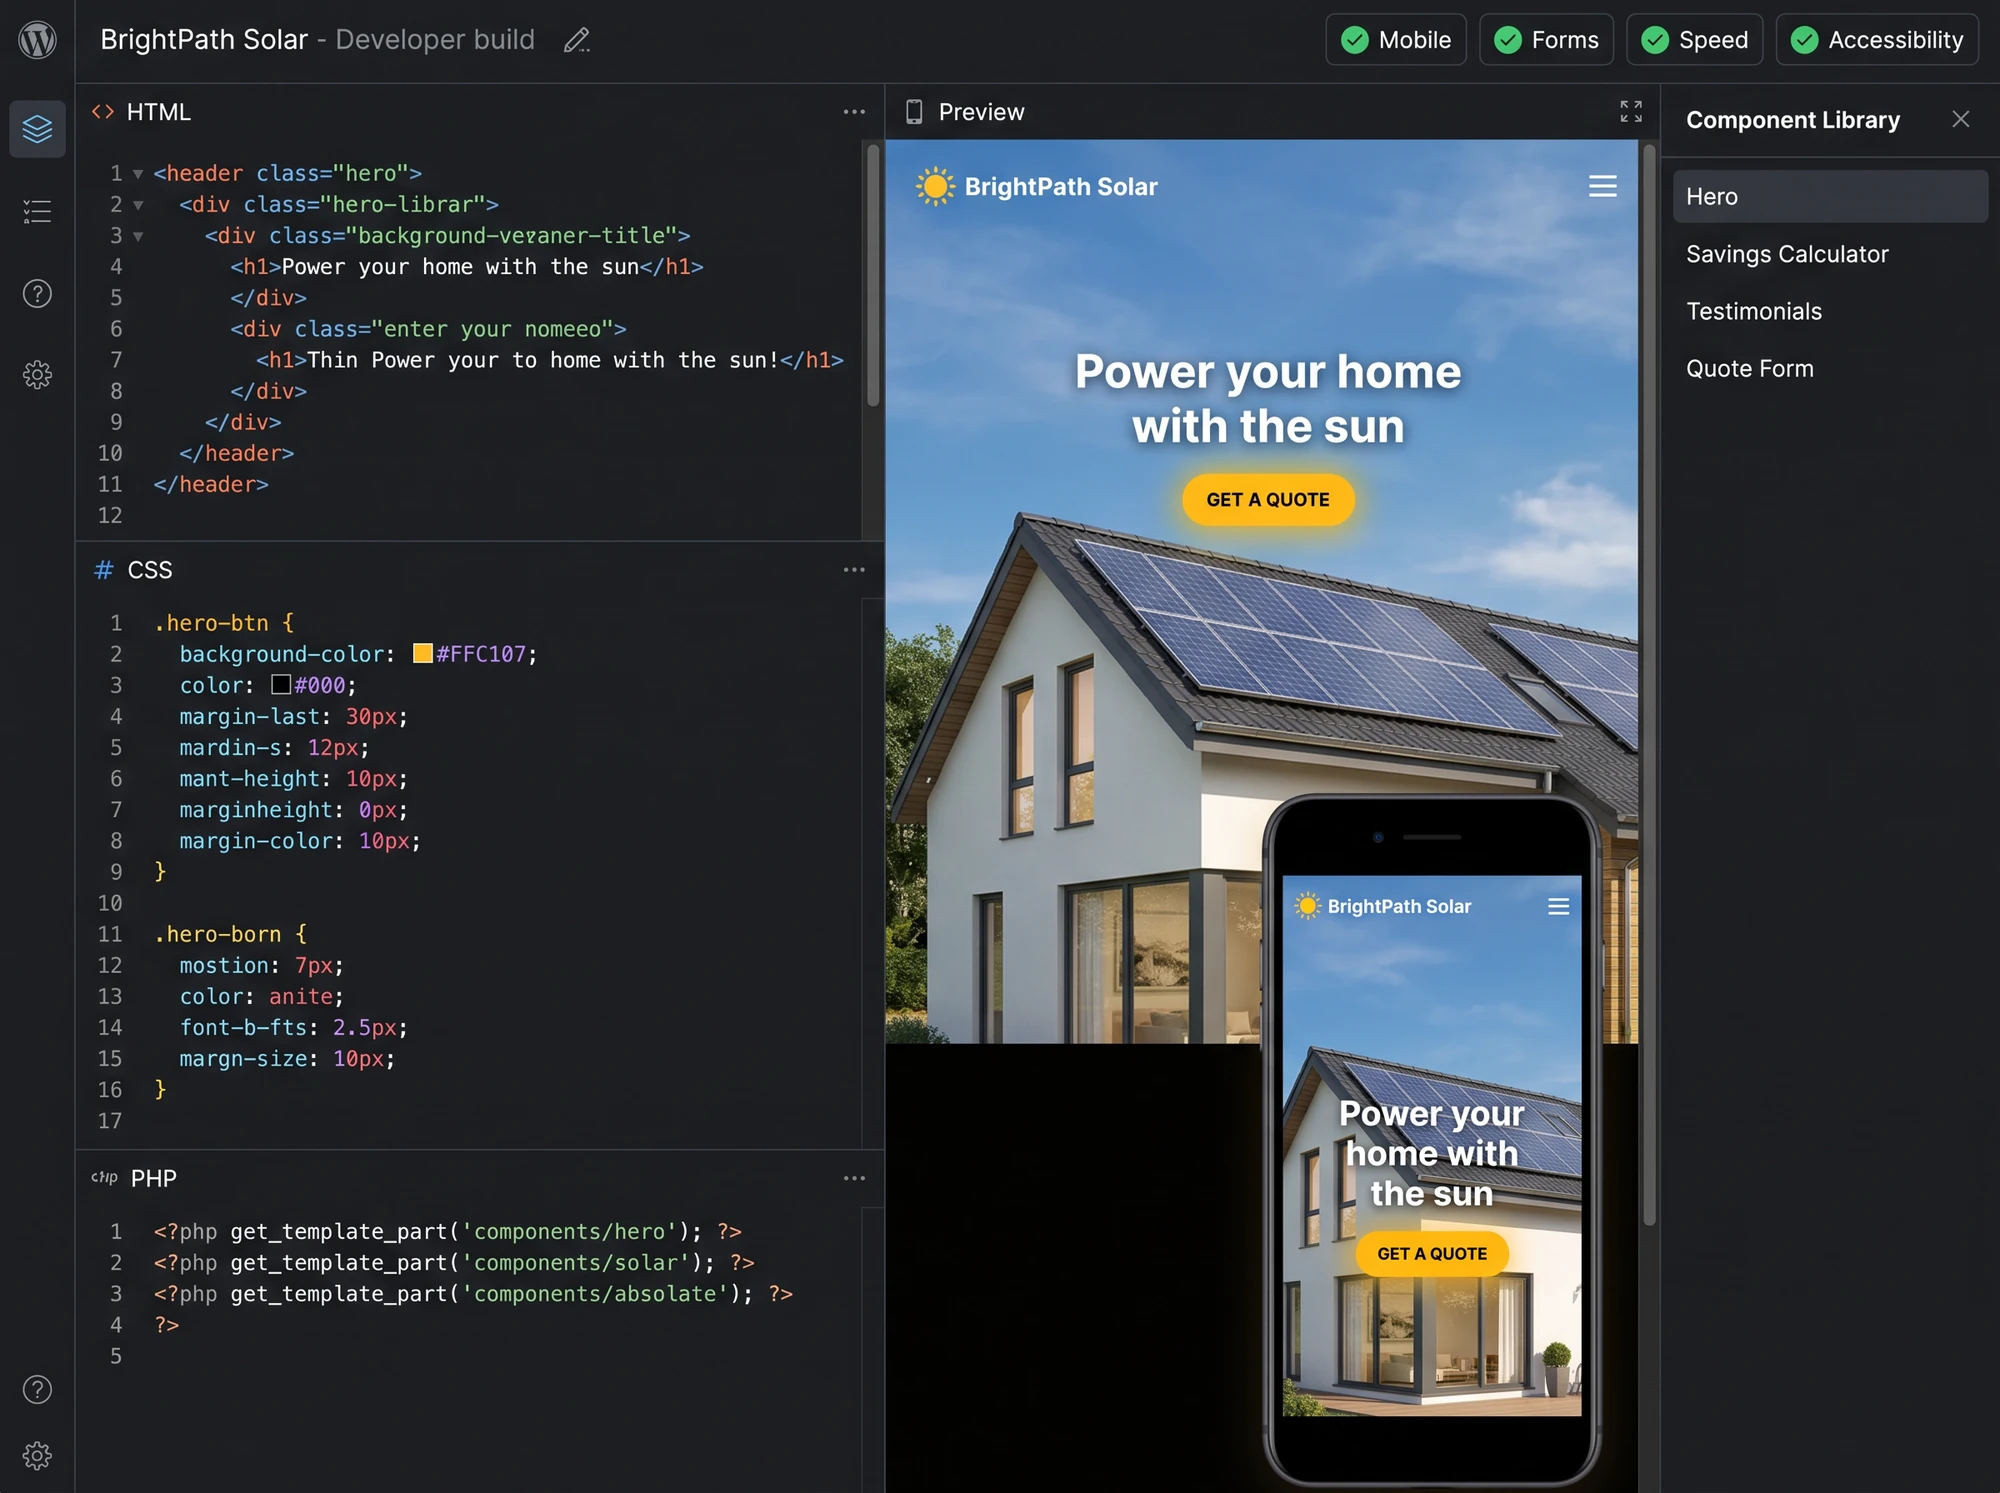Click BrightPath Solar logo in large preview

pos(1037,187)
